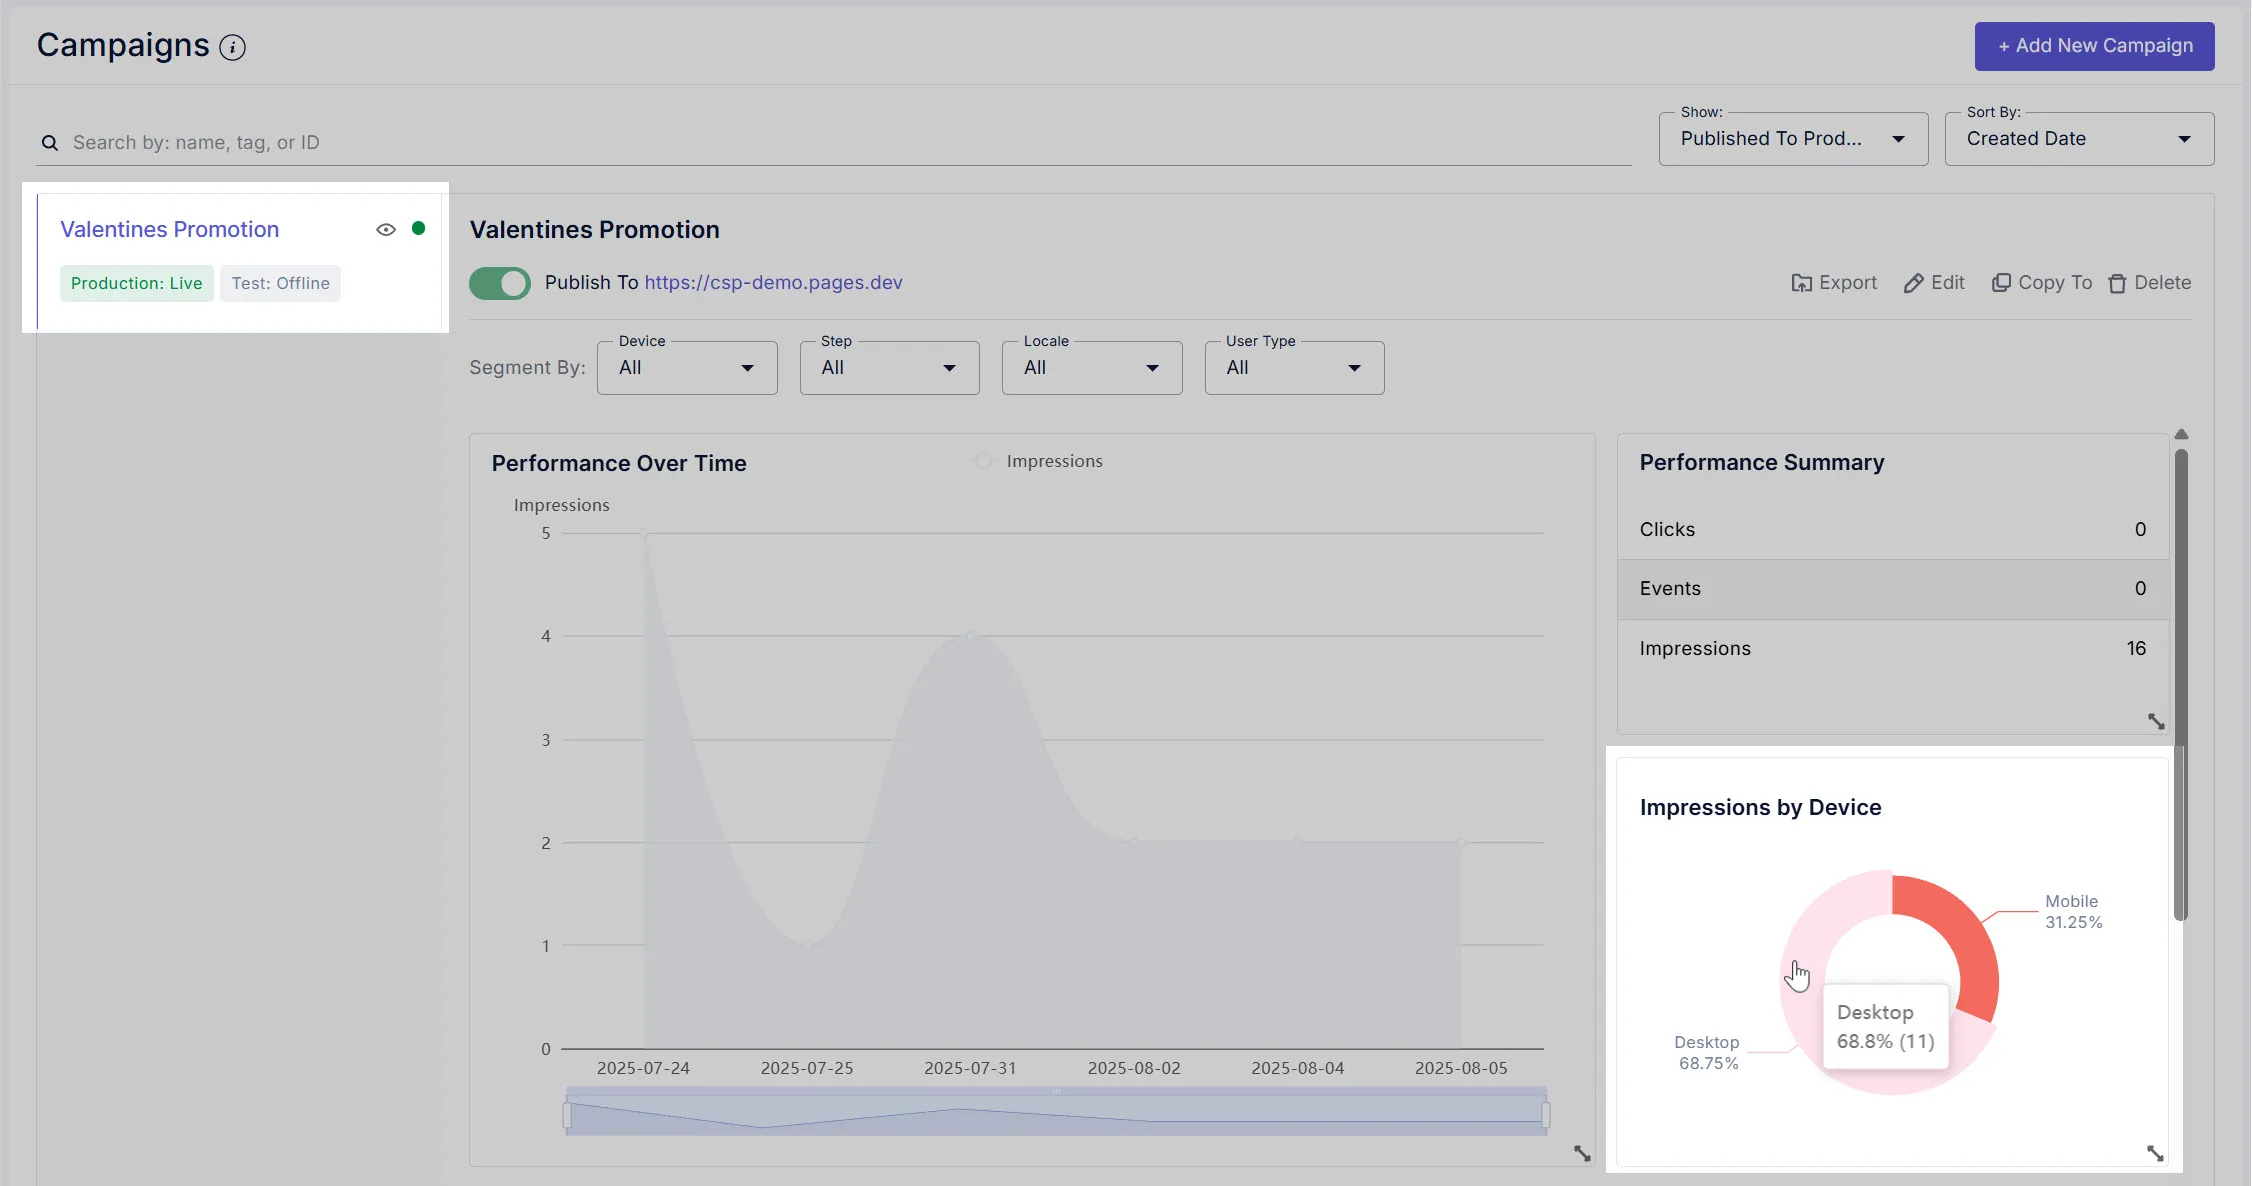Click the Edit pencil icon
The width and height of the screenshot is (2252, 1186).
[x=1913, y=283]
